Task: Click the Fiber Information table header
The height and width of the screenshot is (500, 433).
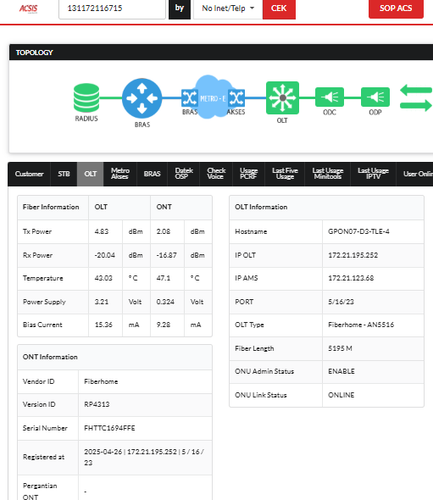Action: (51, 207)
